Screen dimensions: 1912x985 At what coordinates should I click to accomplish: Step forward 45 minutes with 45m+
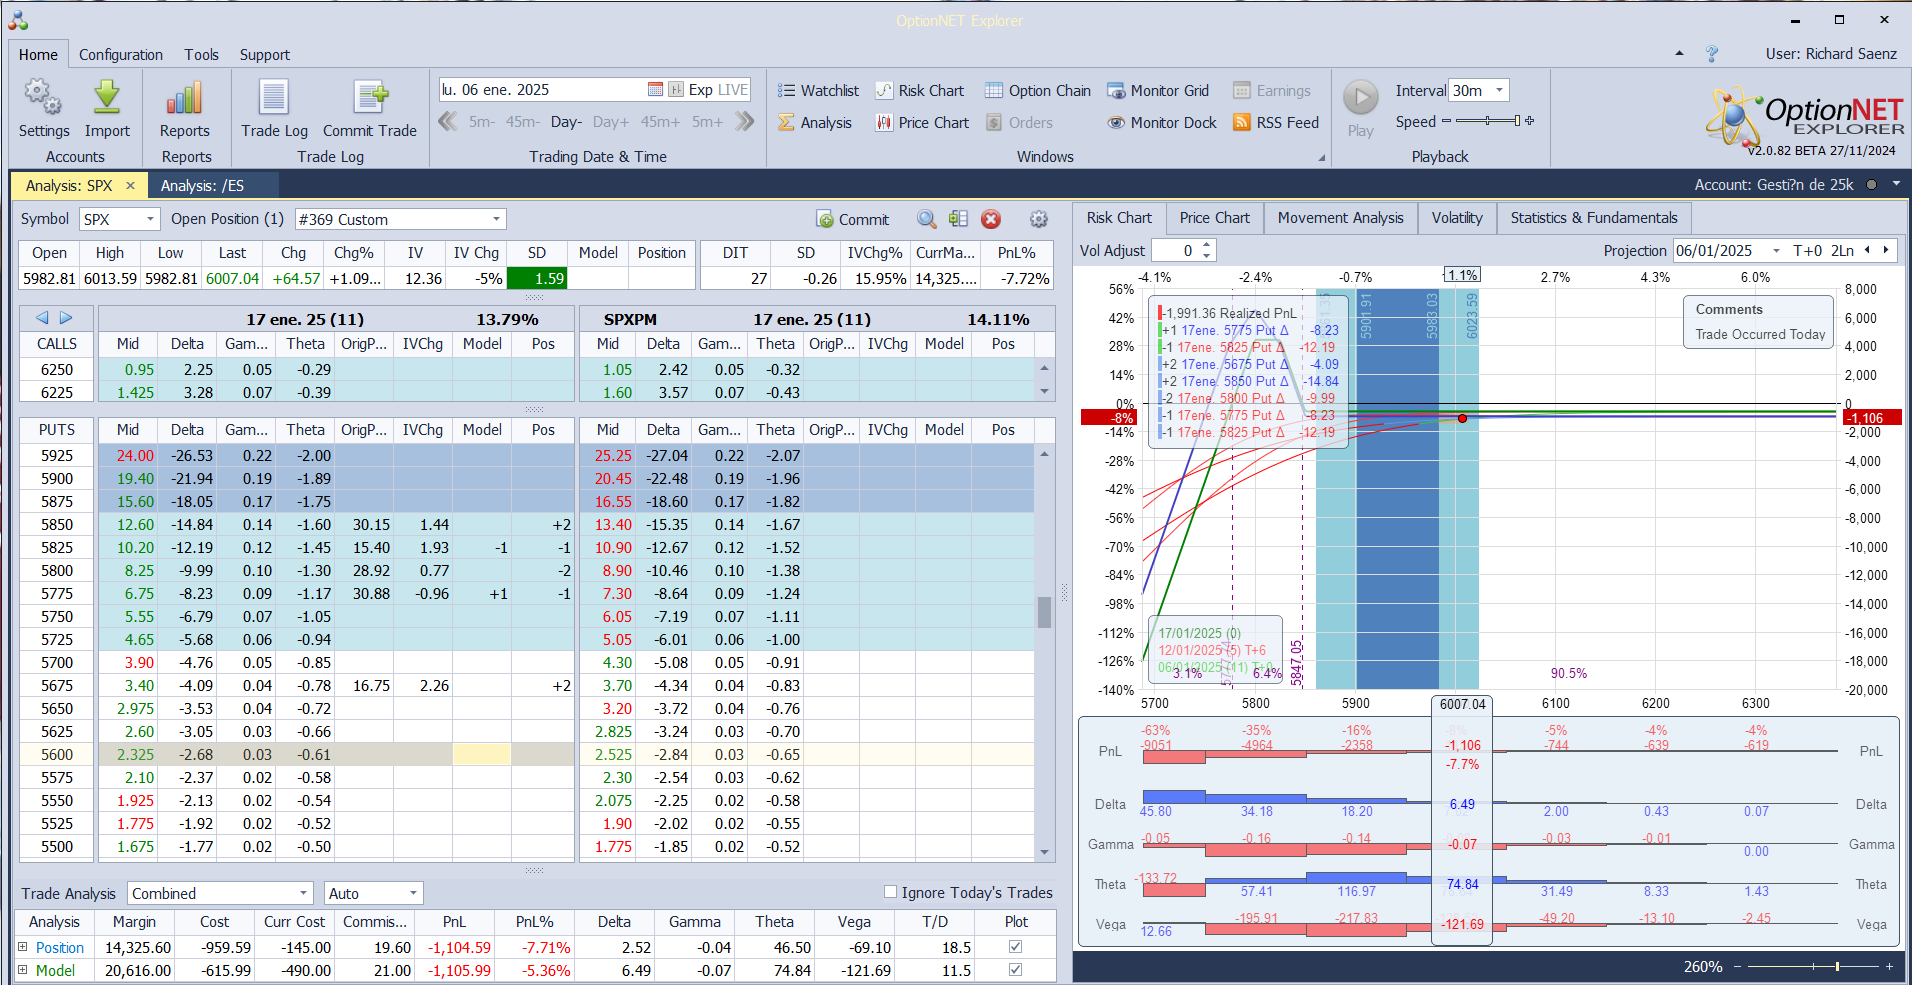[660, 122]
